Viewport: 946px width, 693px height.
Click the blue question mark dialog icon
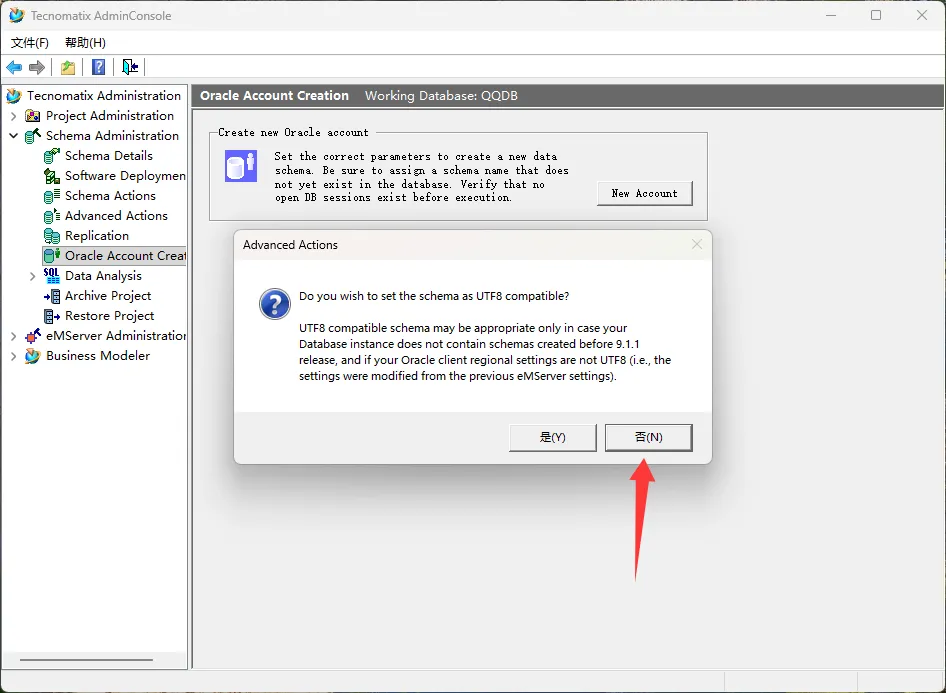[275, 303]
